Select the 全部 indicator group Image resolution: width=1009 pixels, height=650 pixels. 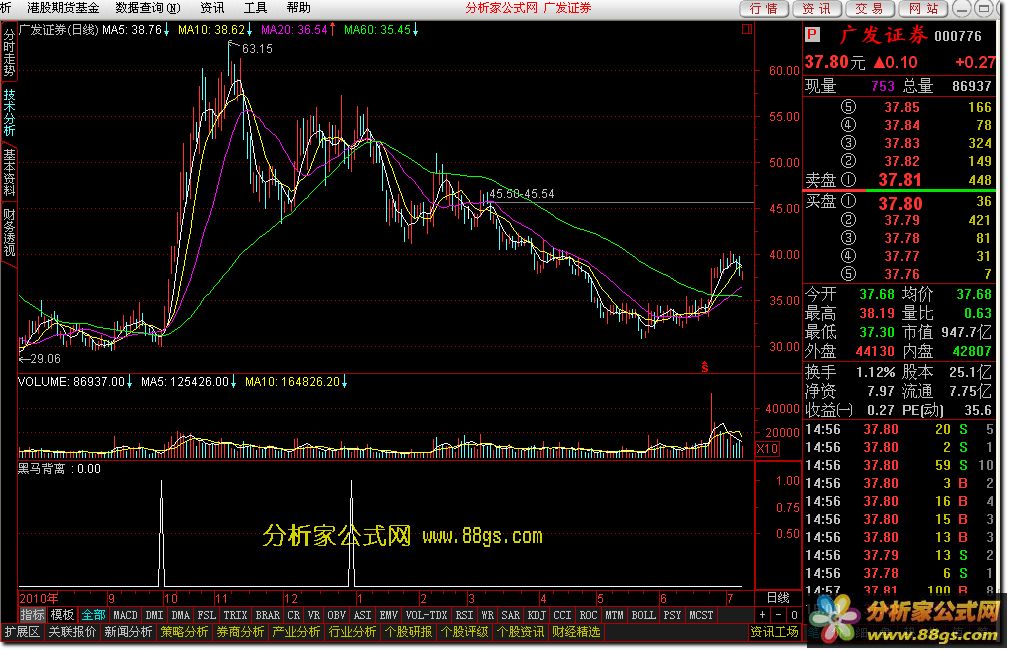(x=93, y=615)
